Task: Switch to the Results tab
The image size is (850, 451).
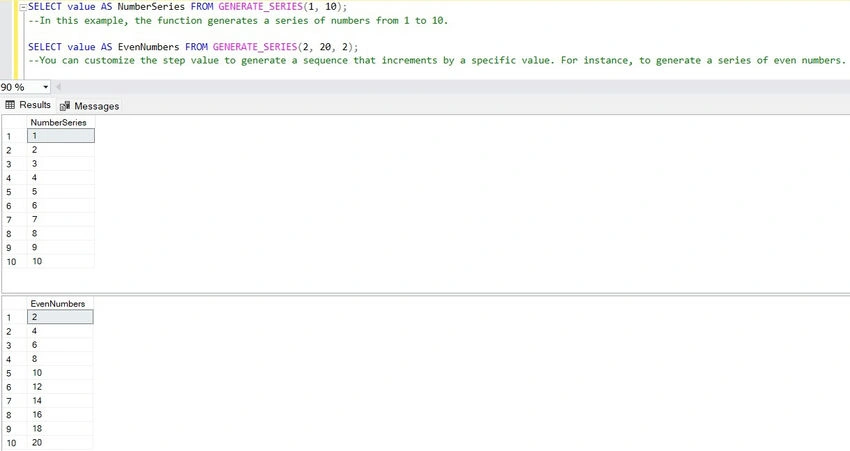Action: click(28, 105)
